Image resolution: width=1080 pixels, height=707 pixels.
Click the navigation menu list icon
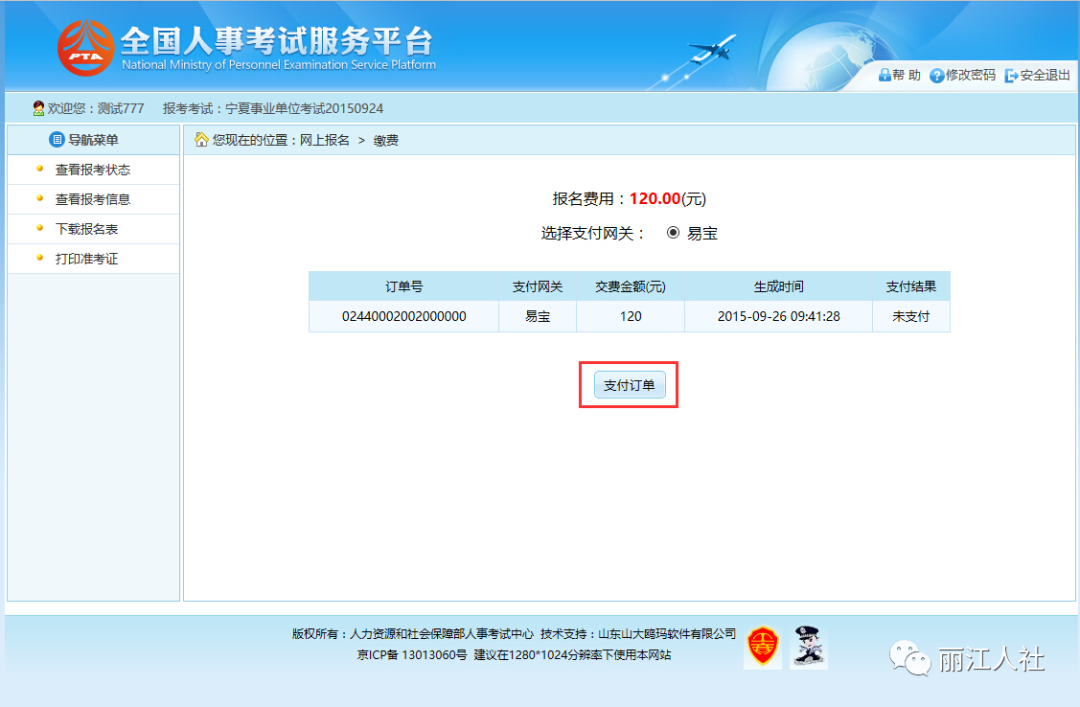[56, 140]
